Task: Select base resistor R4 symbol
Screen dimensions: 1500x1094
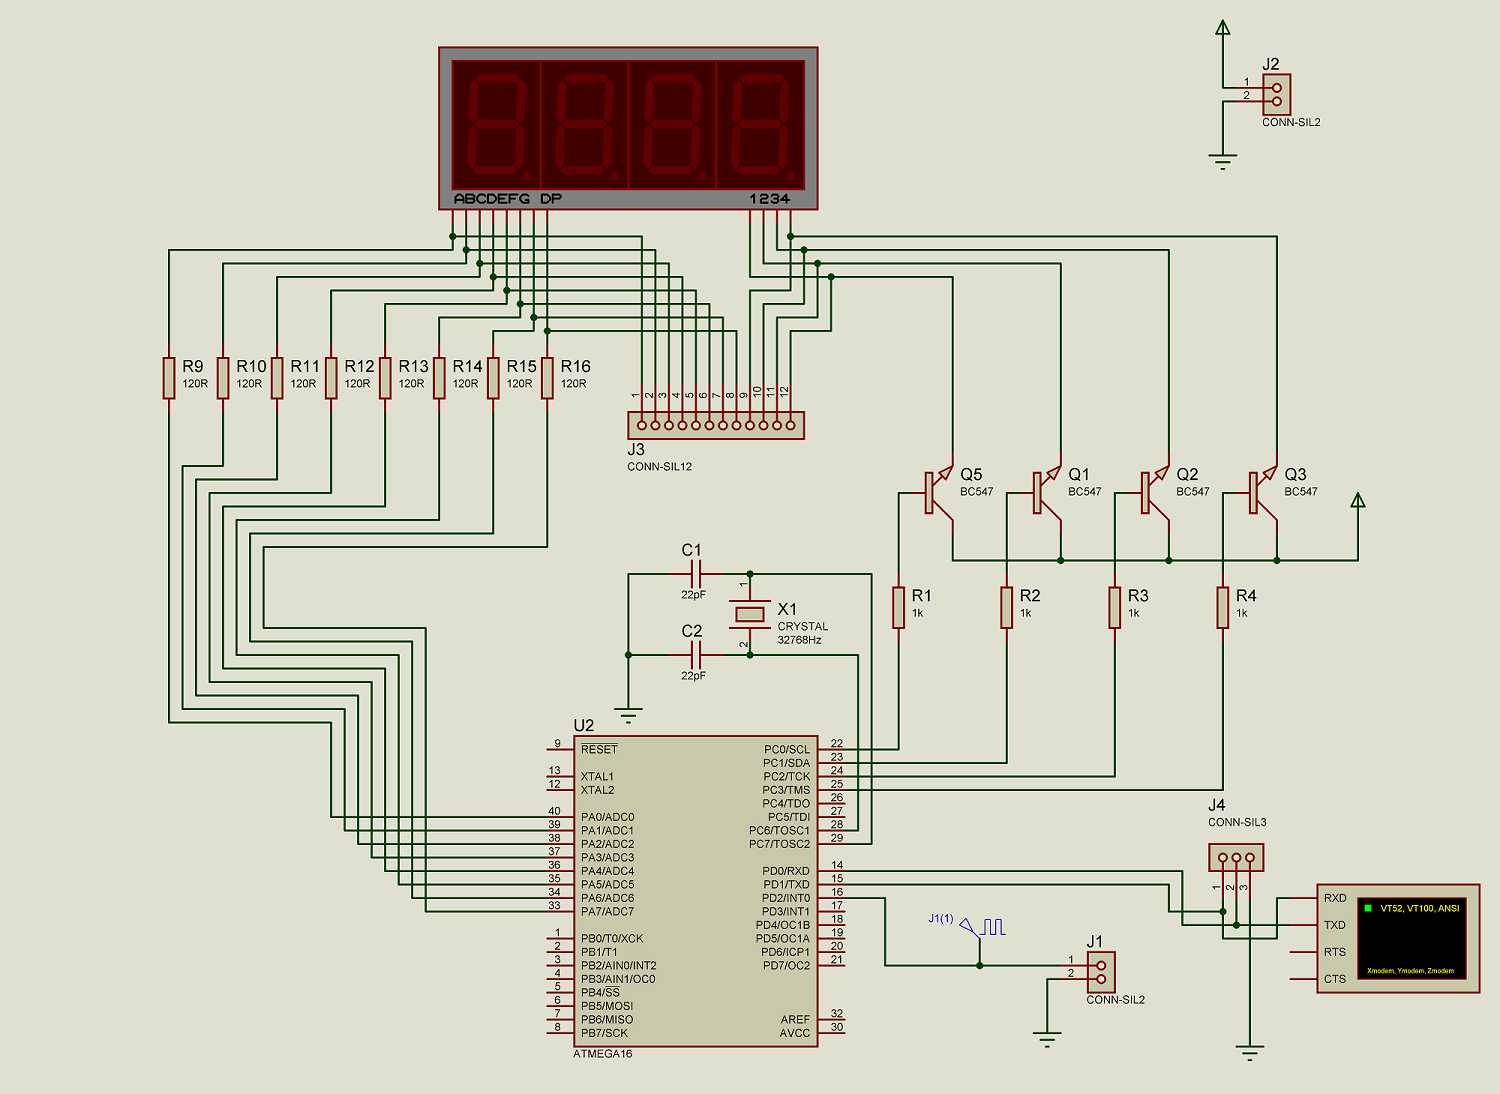Action: pos(1223,608)
